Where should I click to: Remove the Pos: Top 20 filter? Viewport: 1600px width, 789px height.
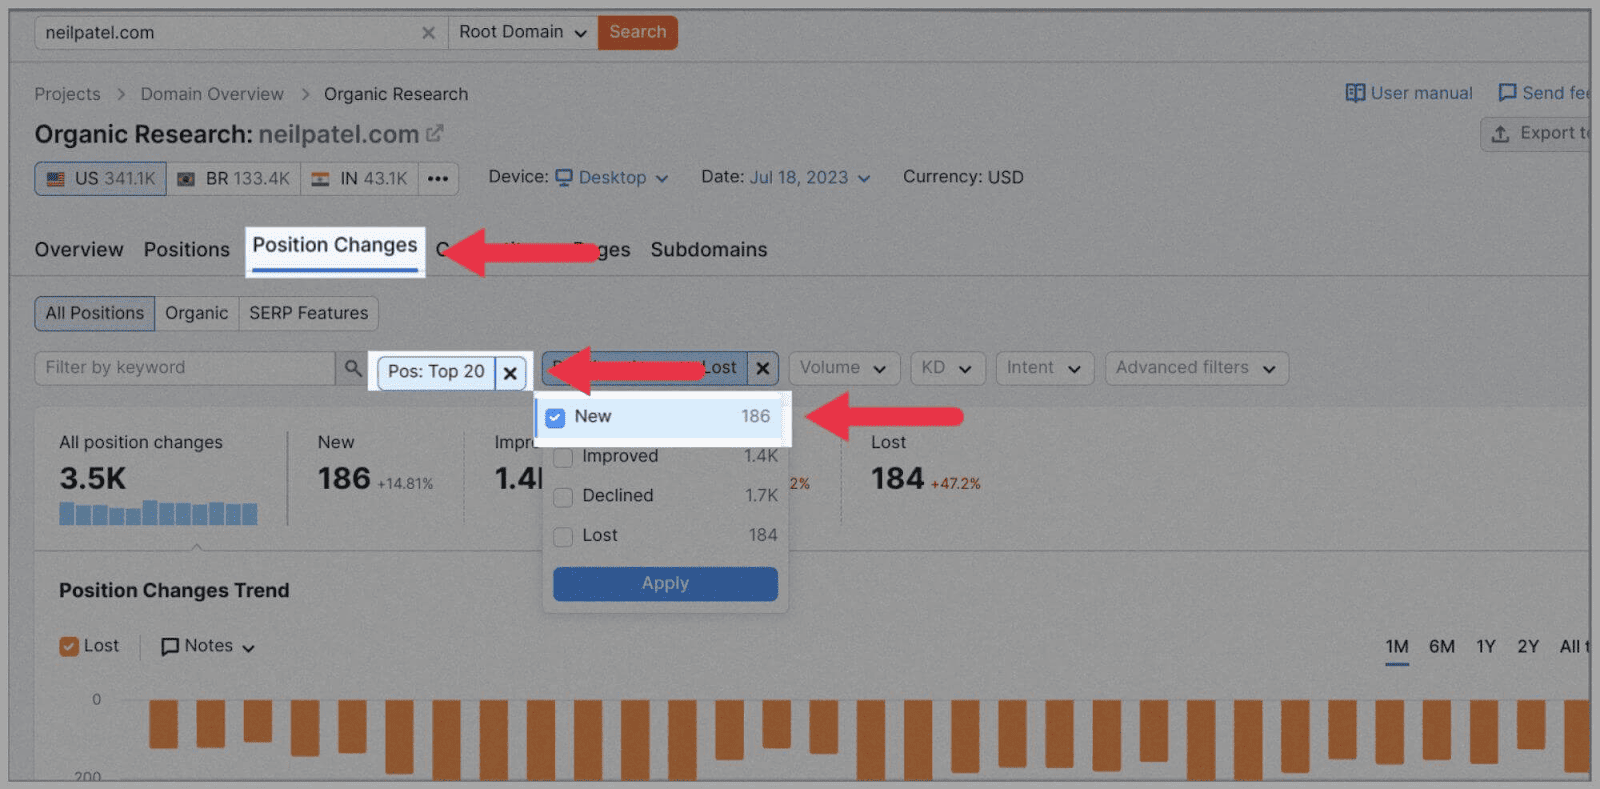pyautogui.click(x=510, y=373)
